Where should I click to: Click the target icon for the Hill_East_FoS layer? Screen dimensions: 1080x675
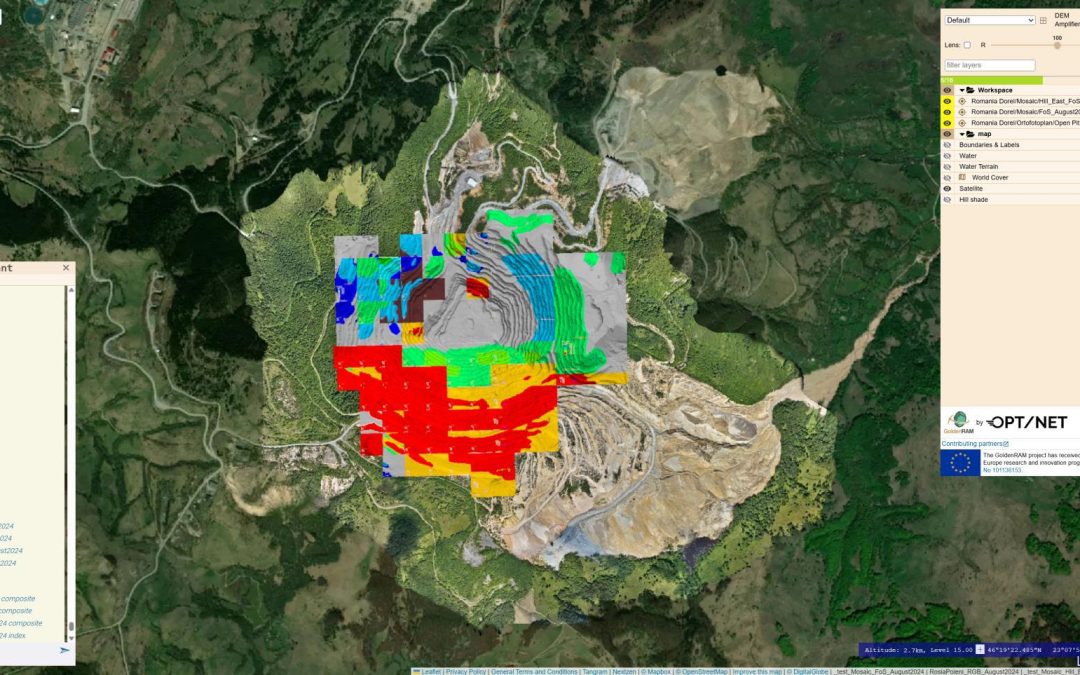pyautogui.click(x=962, y=101)
